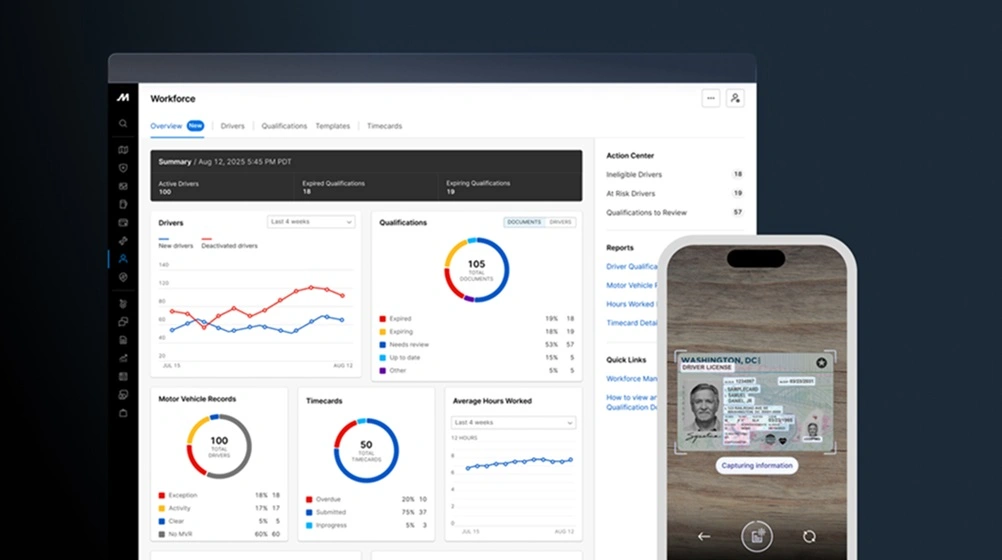Open the Timecard Detail report link
The image size is (1002, 560).
click(631, 323)
